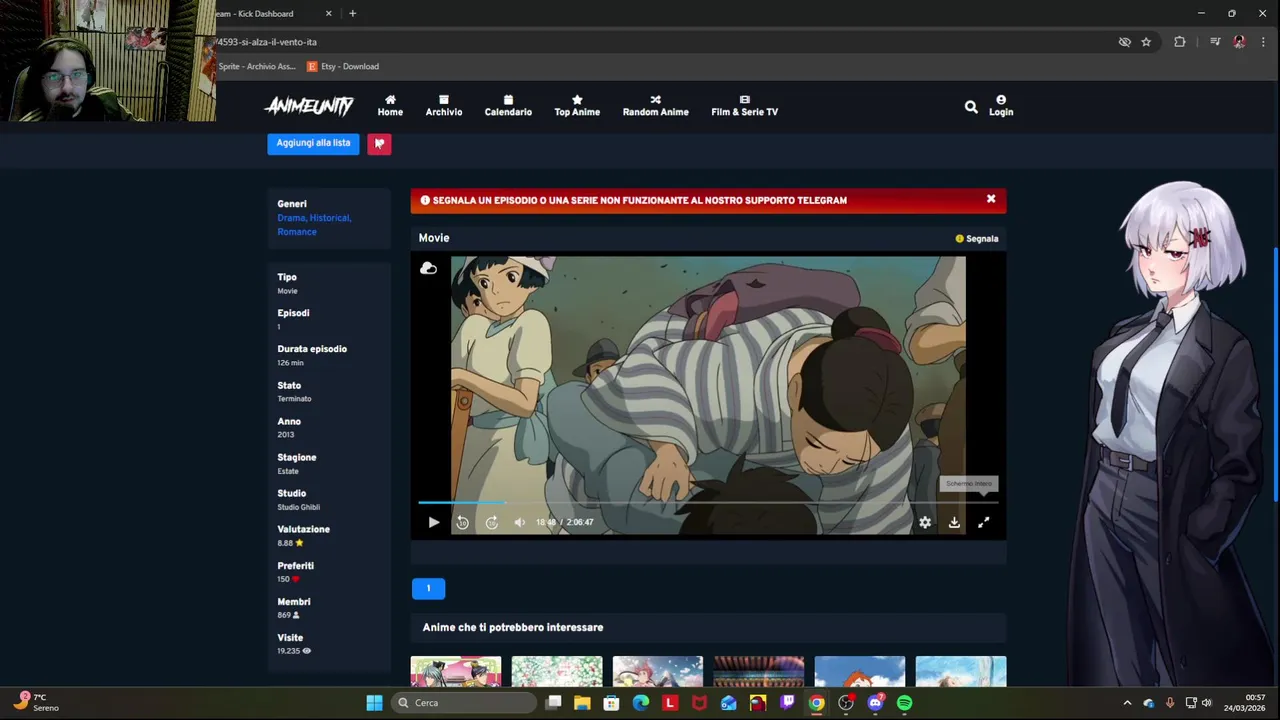This screenshot has height=720, width=1280.
Task: Open the second suggested anime thumbnail
Action: pyautogui.click(x=557, y=671)
